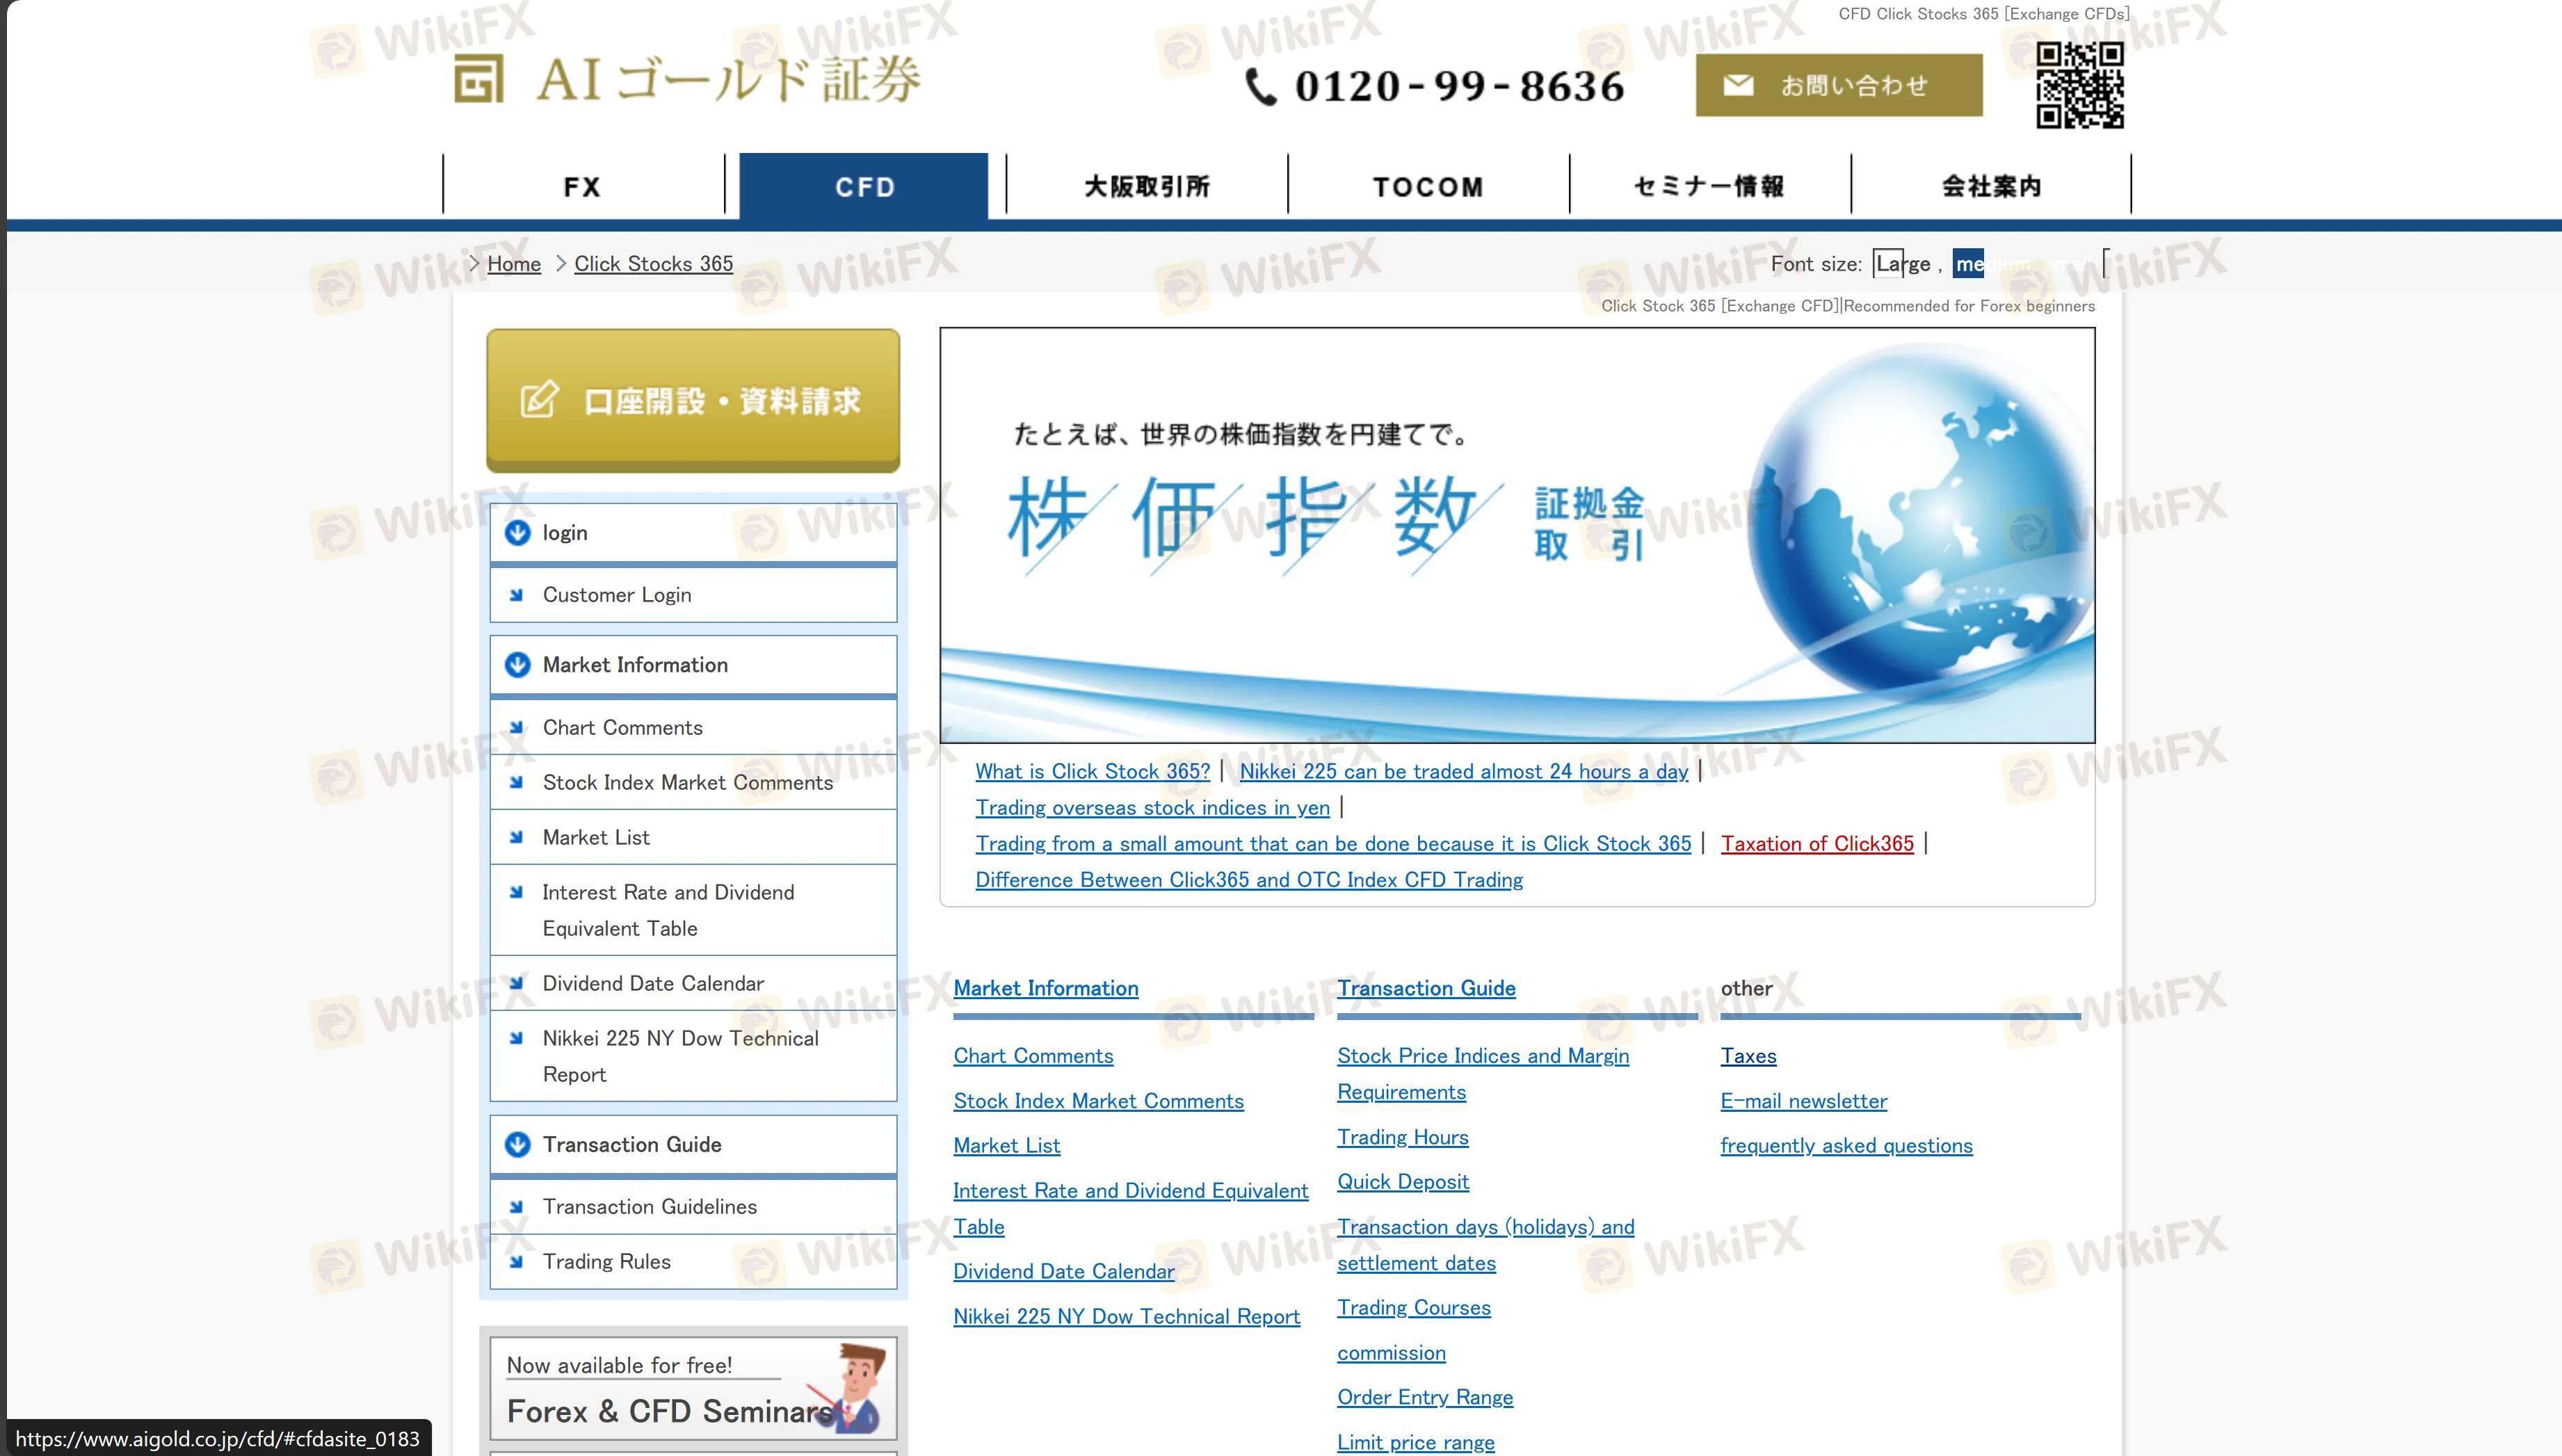This screenshot has width=2562, height=1456.
Task: Open Transaction Guidelines in the sidebar
Action: click(693, 1207)
